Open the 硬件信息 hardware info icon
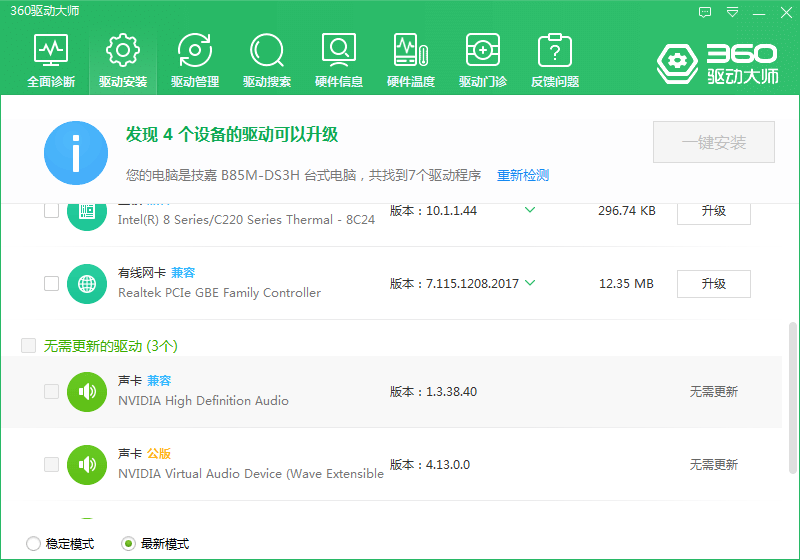Image resolution: width=800 pixels, height=560 pixels. point(339,60)
